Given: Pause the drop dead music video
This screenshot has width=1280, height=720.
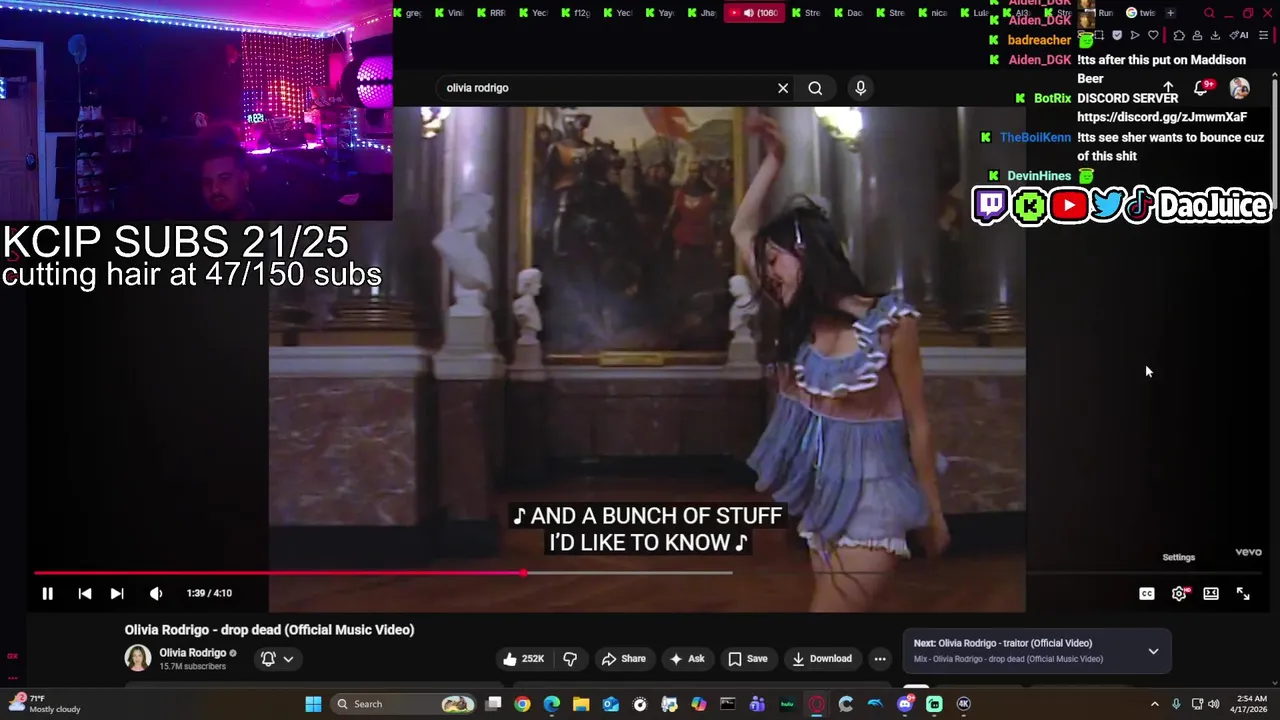Looking at the screenshot, I should pos(47,593).
